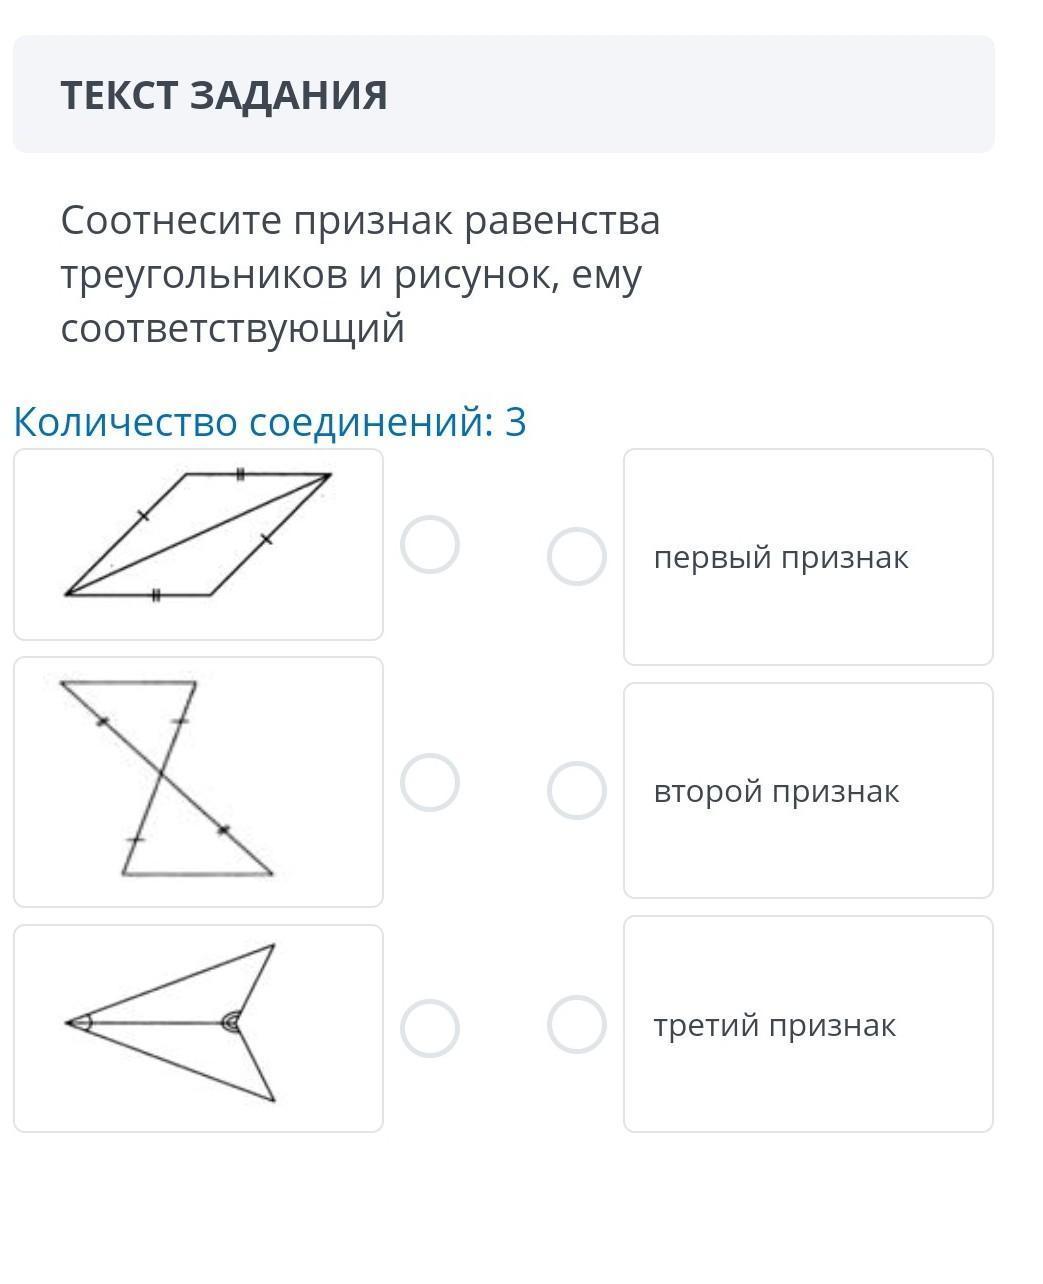Select the circle next to первый признак
1043x1284 pixels.
(577, 556)
